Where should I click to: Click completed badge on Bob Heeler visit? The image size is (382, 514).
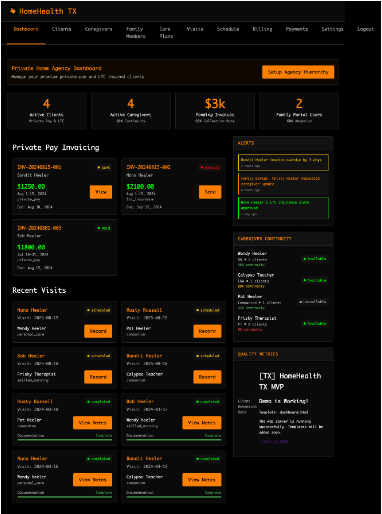click(208, 402)
